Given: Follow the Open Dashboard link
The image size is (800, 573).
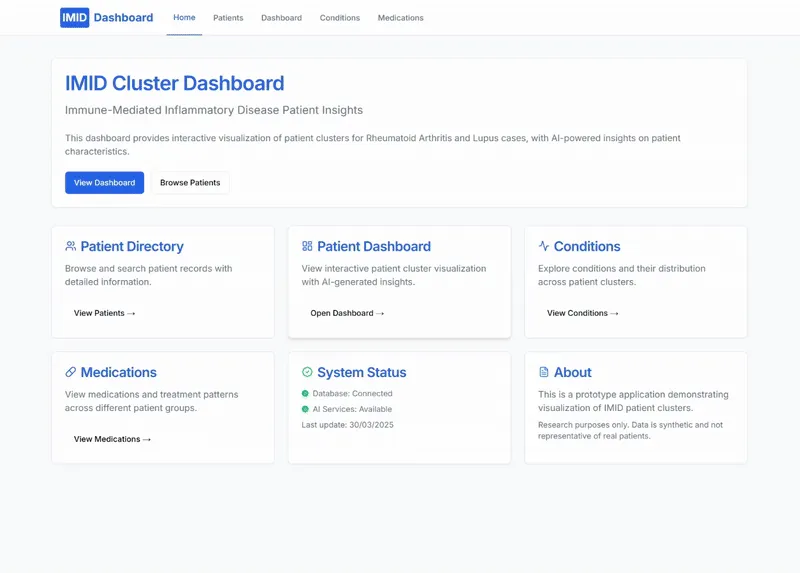Looking at the screenshot, I should click(x=347, y=313).
